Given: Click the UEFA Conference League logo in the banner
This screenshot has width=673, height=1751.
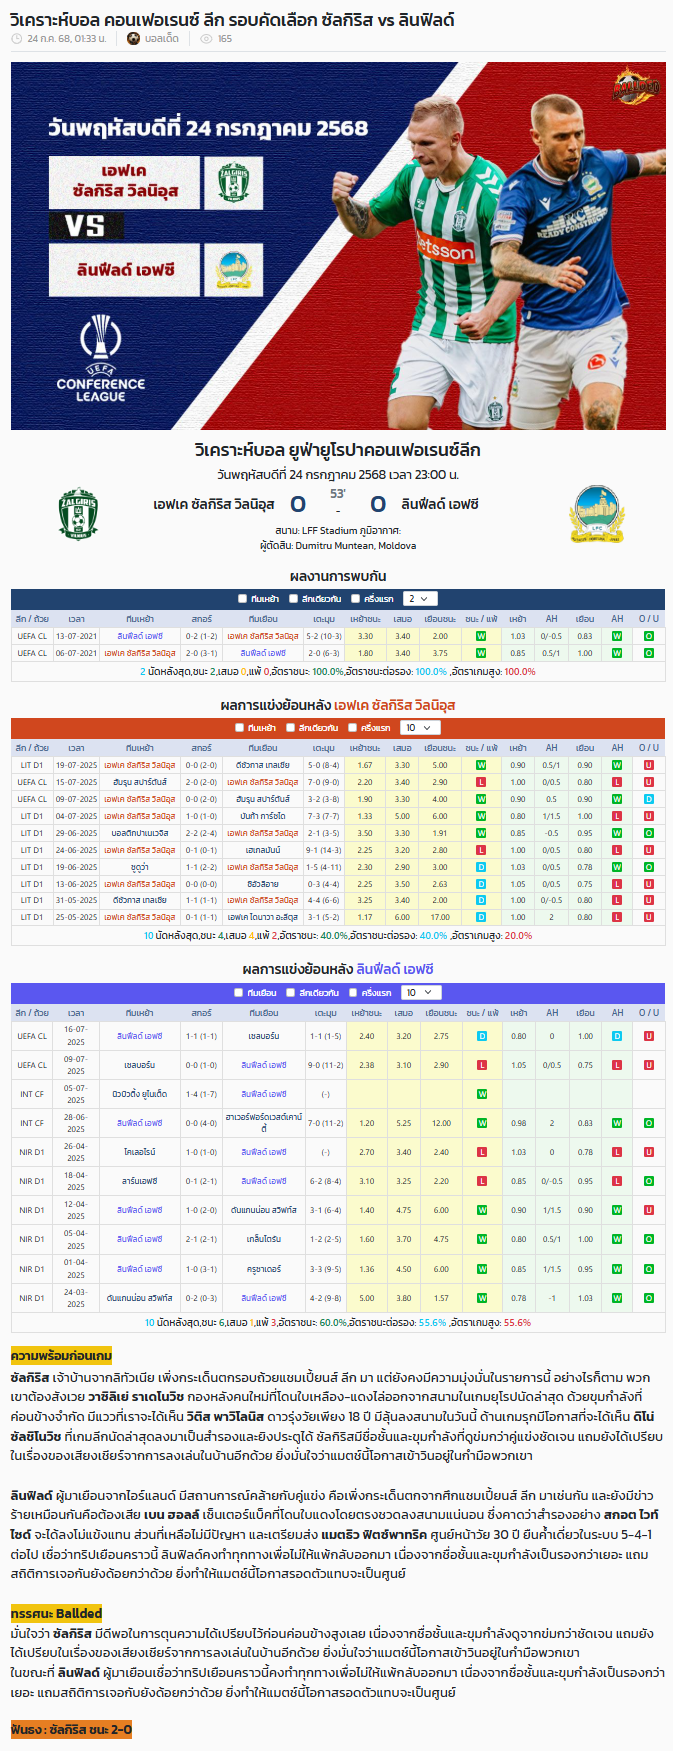Looking at the screenshot, I should click(100, 358).
